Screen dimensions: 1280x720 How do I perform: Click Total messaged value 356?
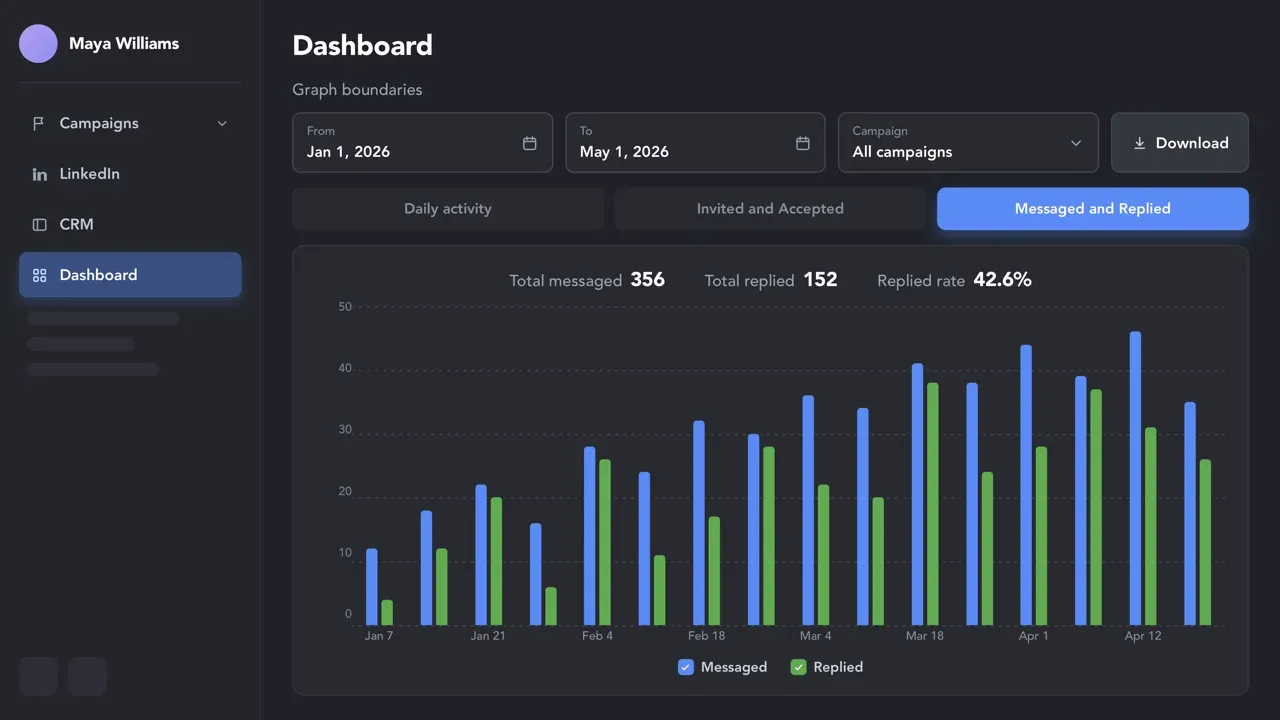pos(647,280)
